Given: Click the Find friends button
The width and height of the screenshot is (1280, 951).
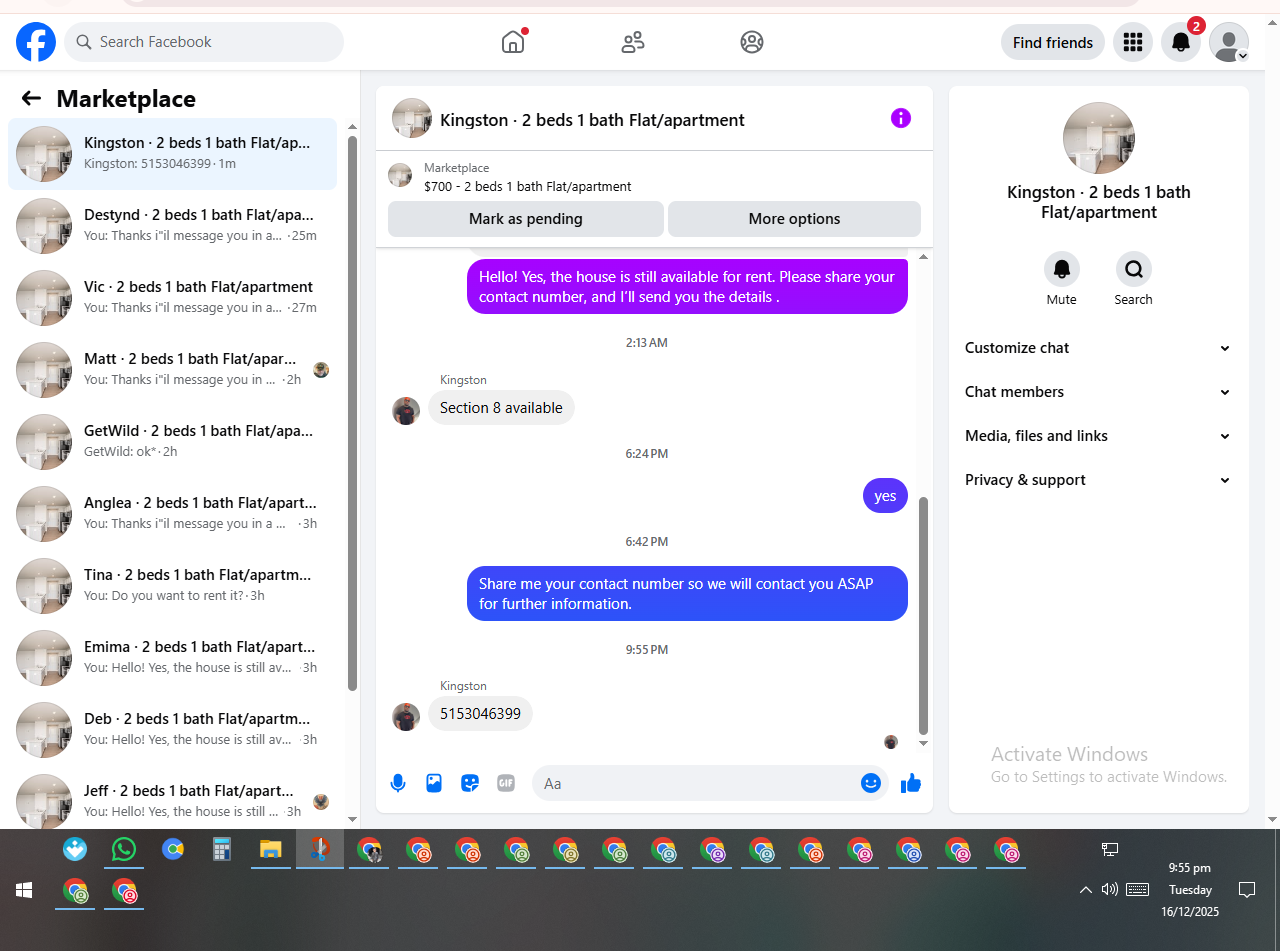Looking at the screenshot, I should point(1053,42).
